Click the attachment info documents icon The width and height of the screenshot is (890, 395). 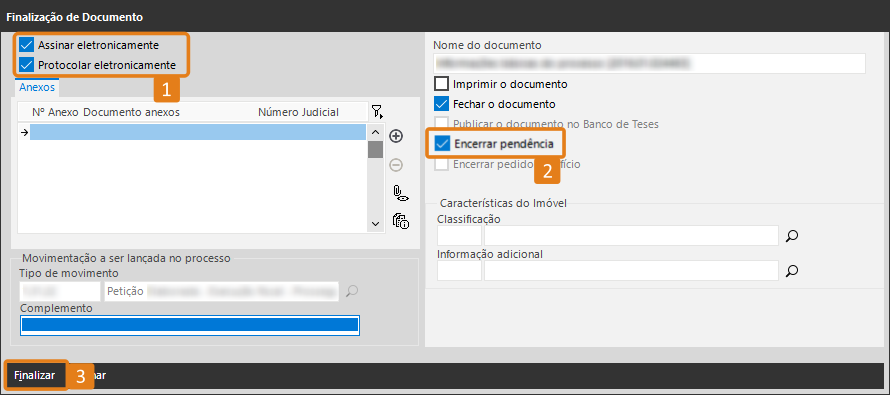pos(401,221)
